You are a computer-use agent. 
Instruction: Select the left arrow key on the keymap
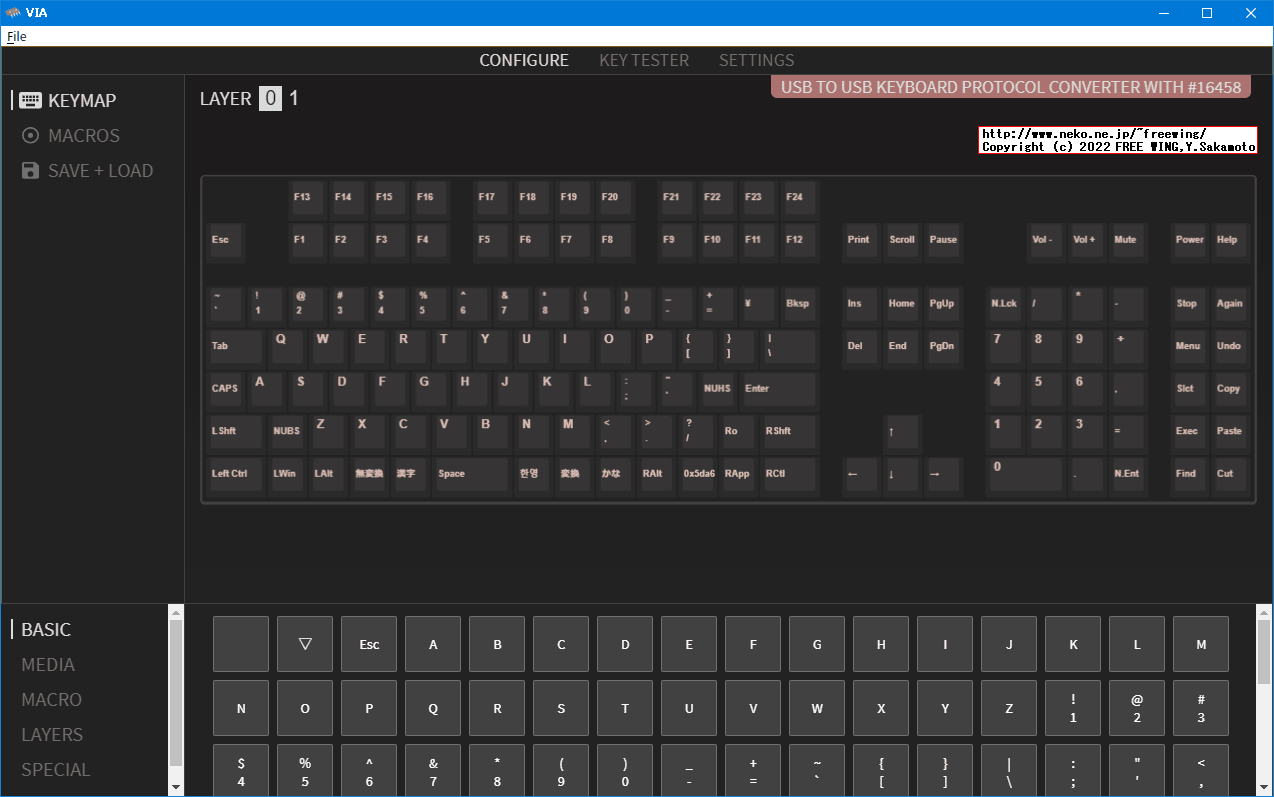pyautogui.click(x=859, y=475)
